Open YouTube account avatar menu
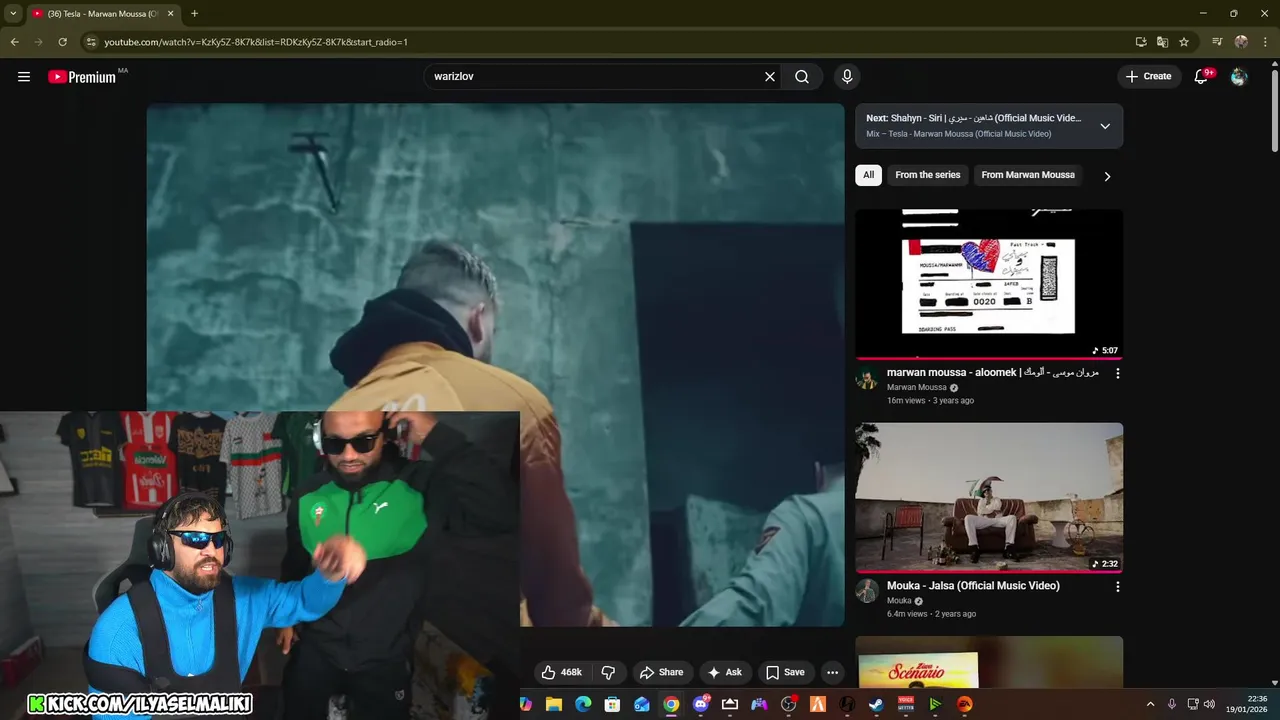 1239,76
